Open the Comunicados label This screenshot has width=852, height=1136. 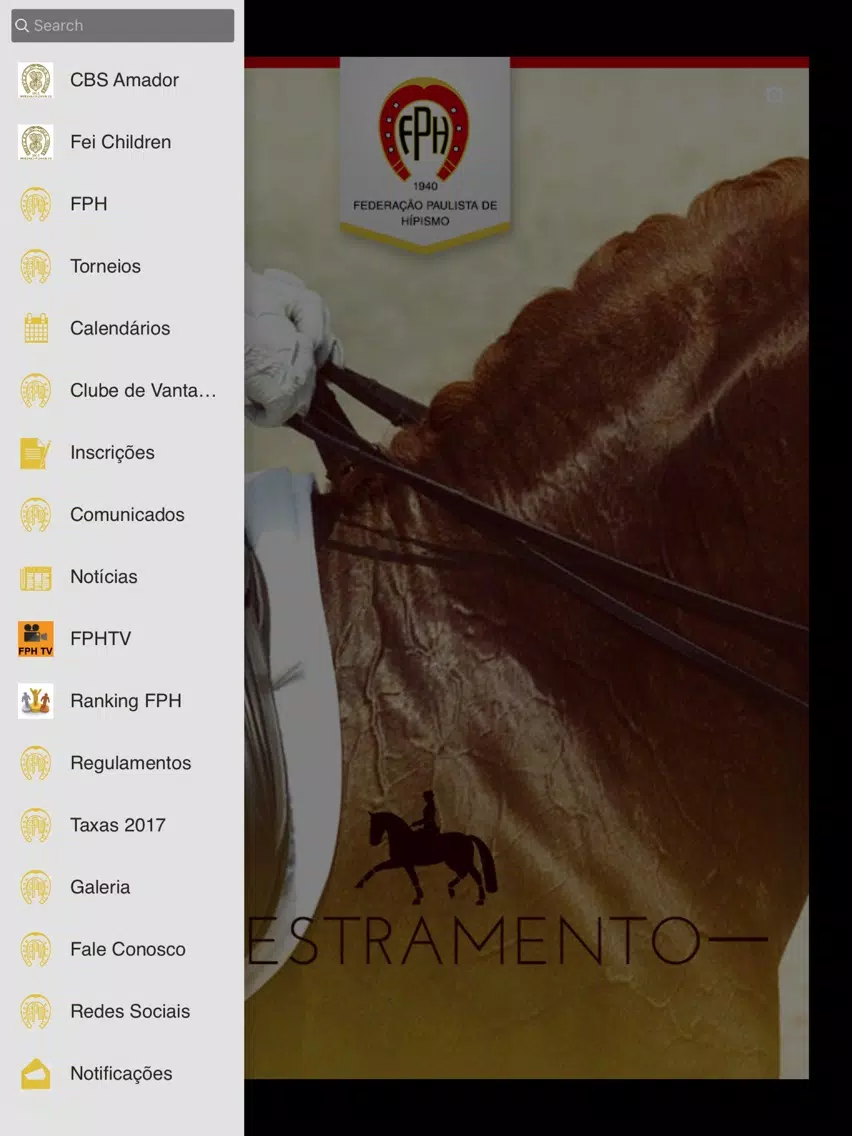click(127, 514)
